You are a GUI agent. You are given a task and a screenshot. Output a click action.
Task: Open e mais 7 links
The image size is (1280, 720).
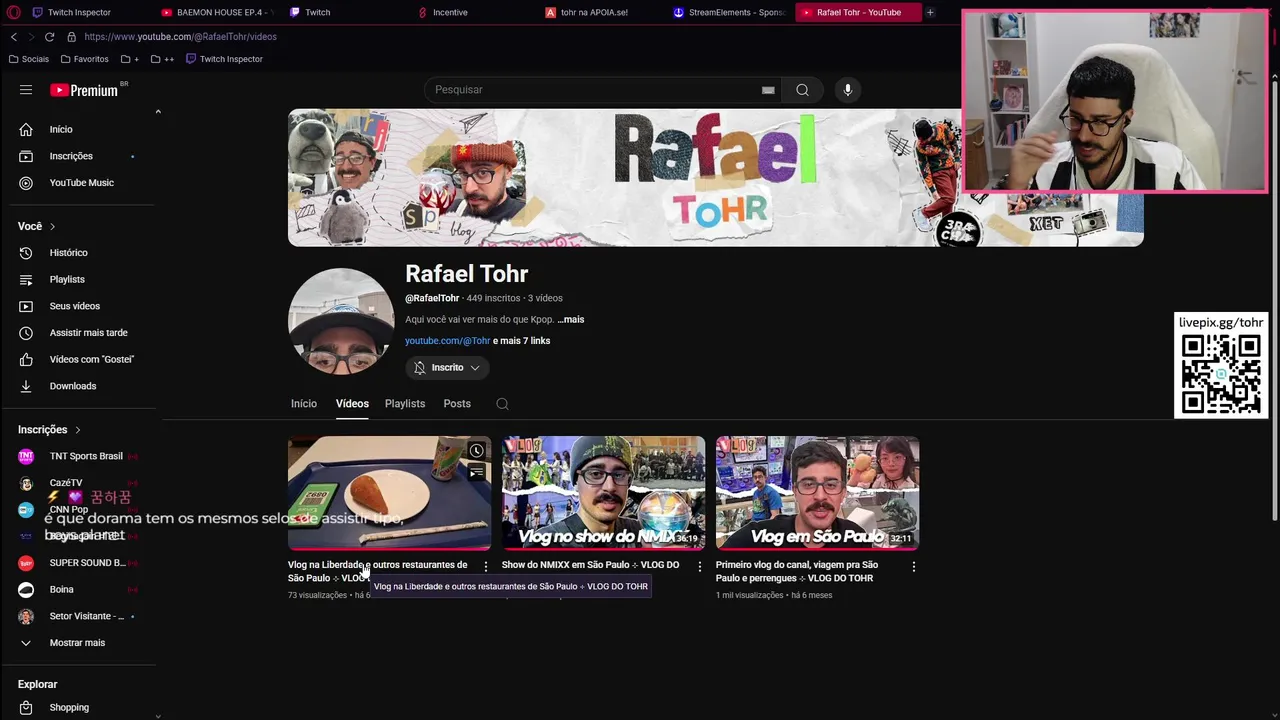pyautogui.click(x=521, y=341)
